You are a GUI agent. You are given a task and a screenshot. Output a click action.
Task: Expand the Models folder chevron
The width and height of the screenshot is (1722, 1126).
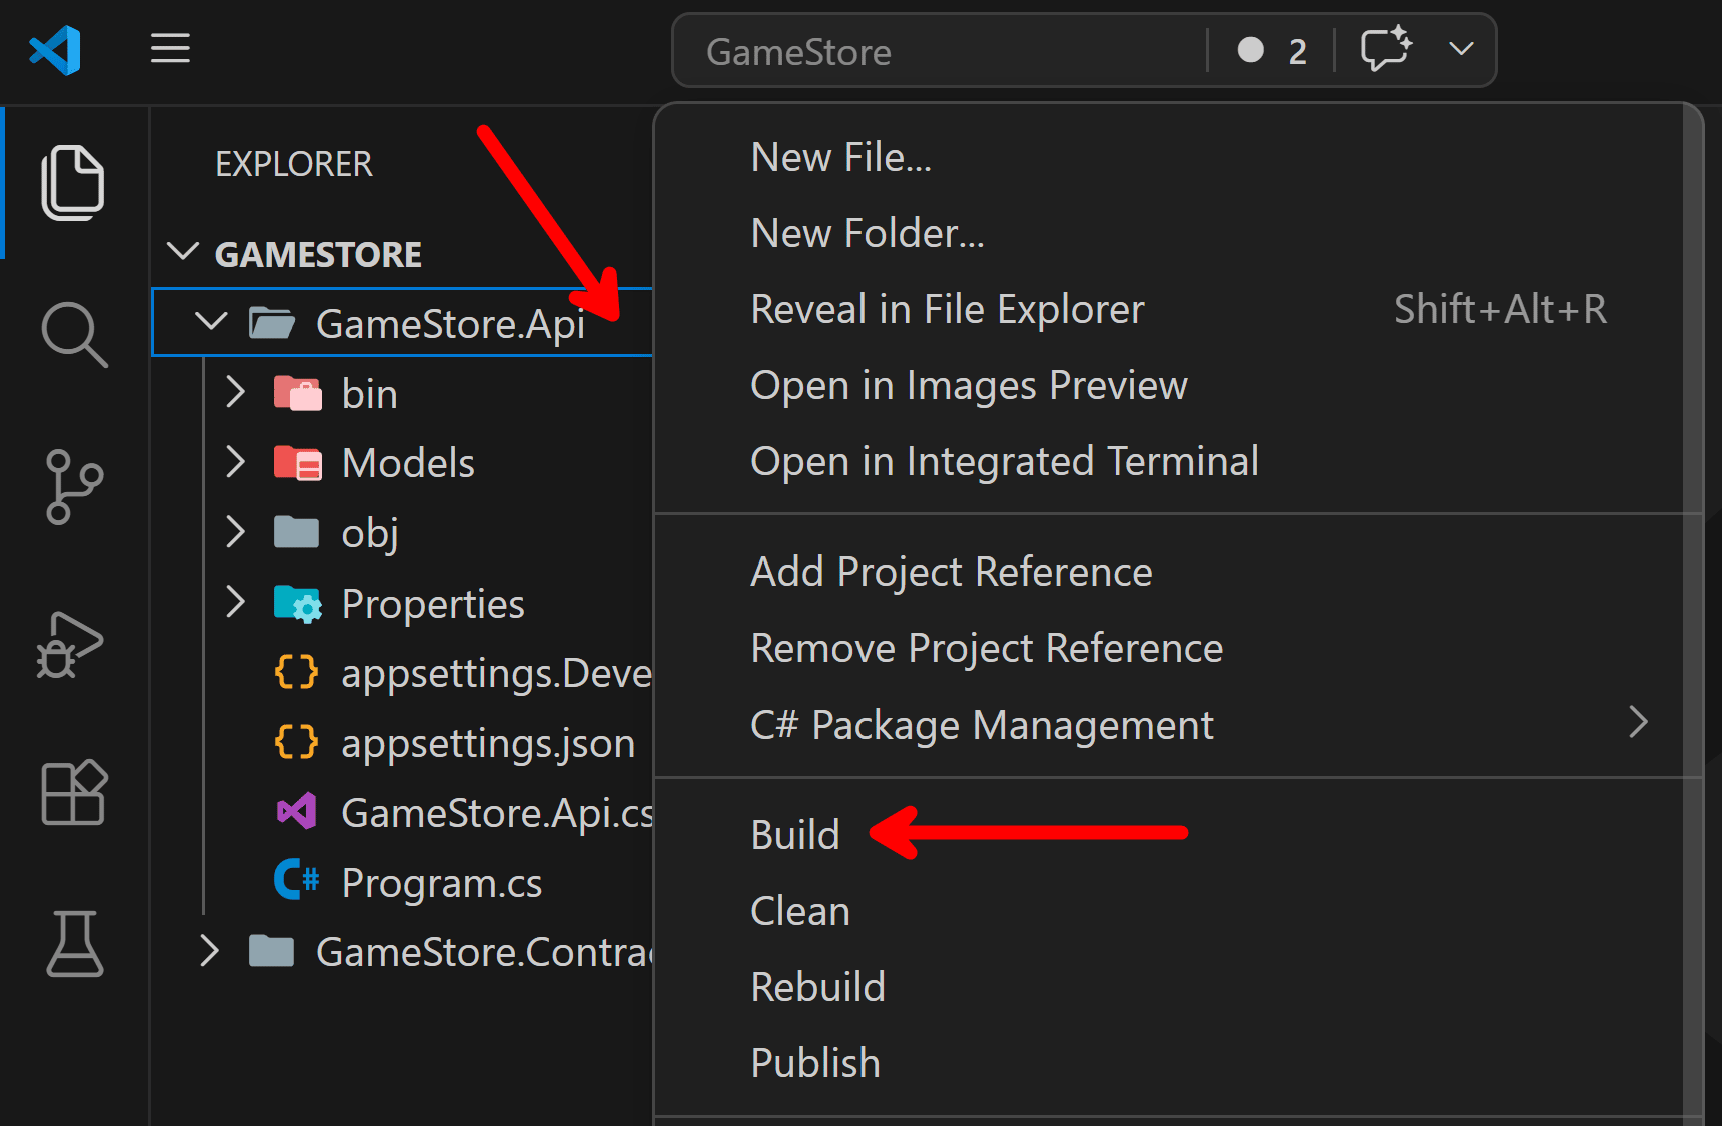pos(235,462)
